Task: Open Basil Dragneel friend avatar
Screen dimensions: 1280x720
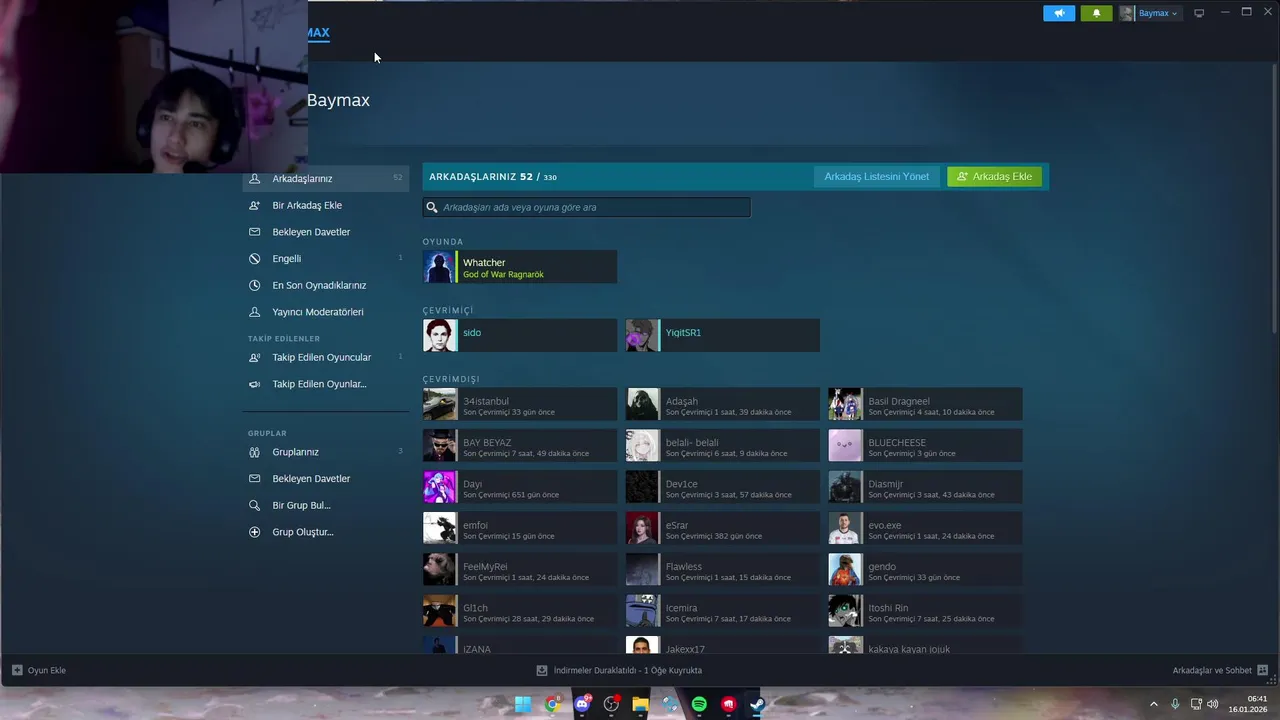Action: pyautogui.click(x=845, y=404)
